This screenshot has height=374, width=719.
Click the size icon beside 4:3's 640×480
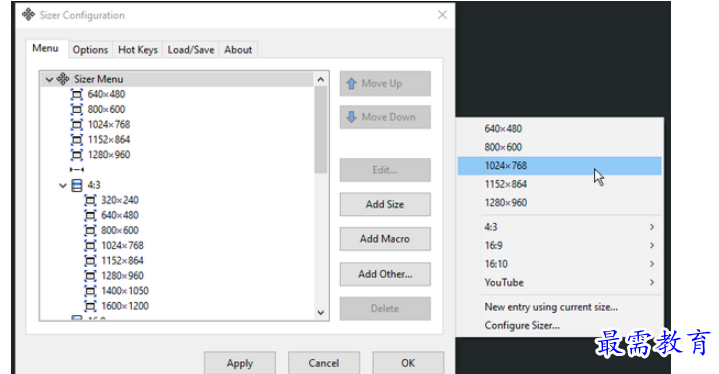[x=90, y=215]
